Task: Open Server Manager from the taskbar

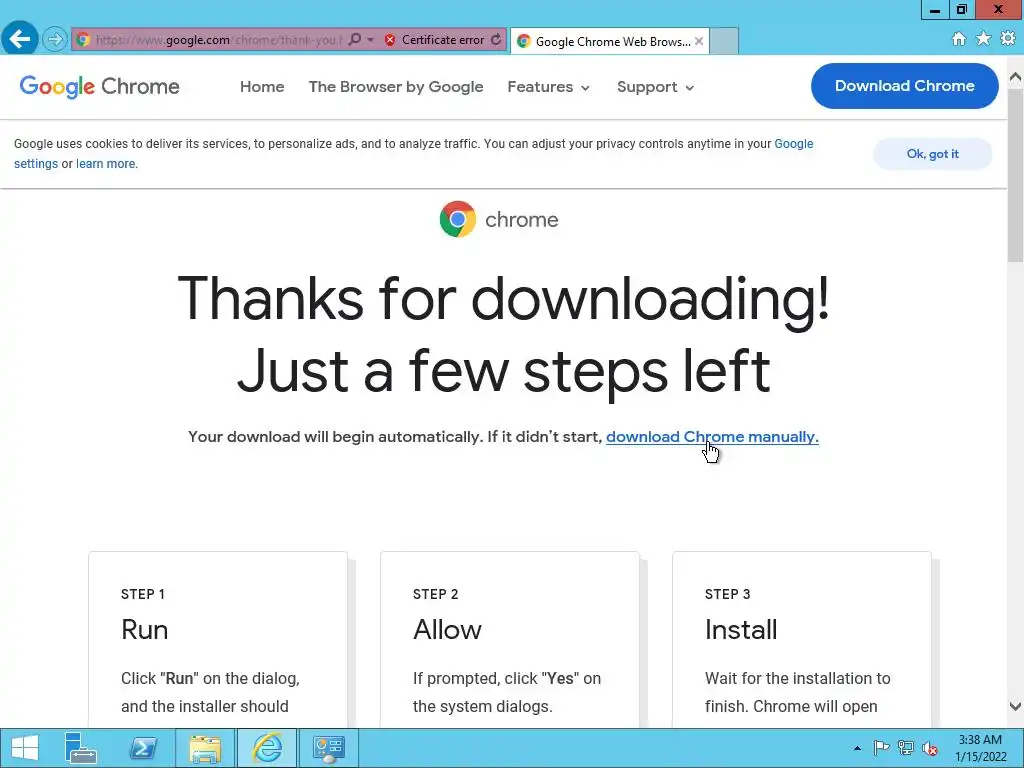Action: tap(80, 748)
